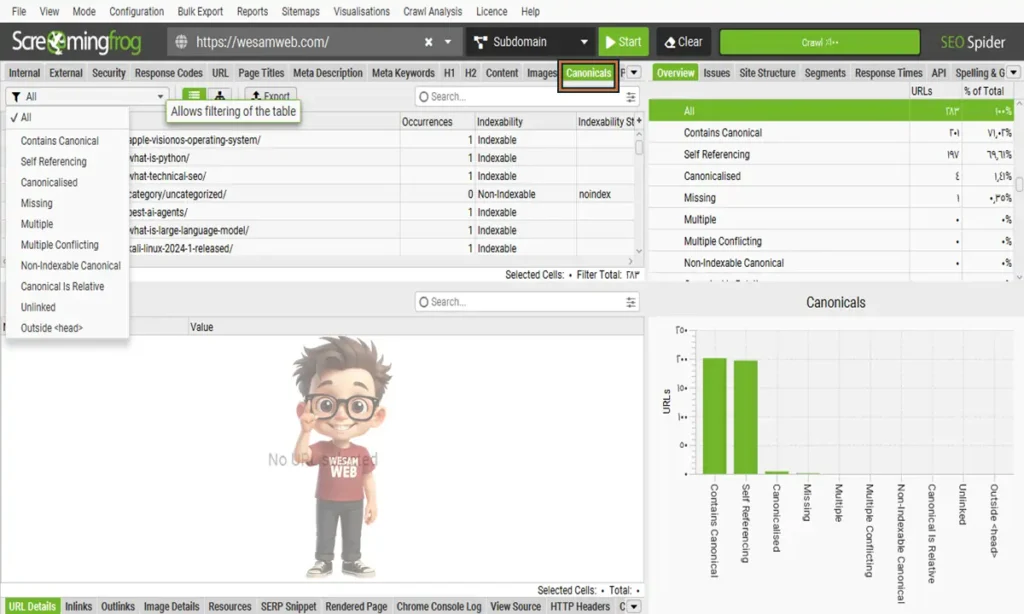Clear the URL field with the X icon
Screen dimensions: 1024x614
[x=428, y=42]
